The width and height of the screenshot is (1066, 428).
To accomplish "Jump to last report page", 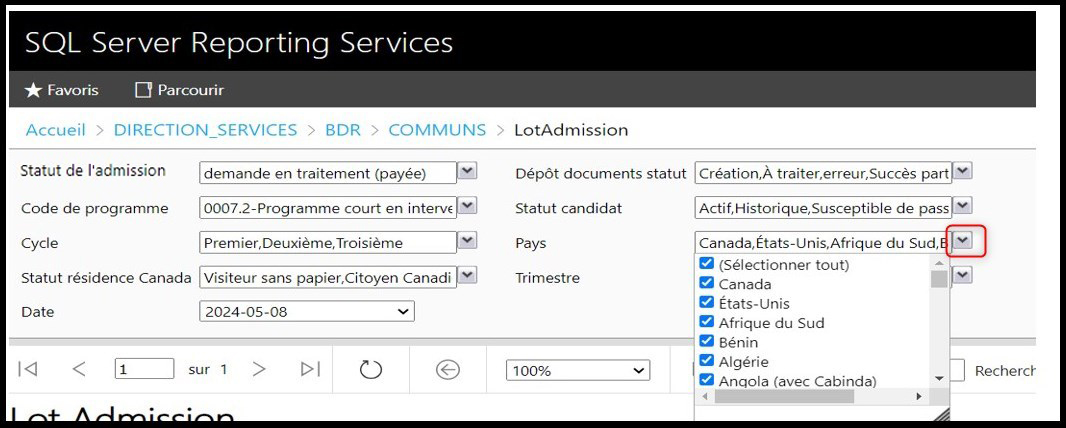I will tap(310, 369).
